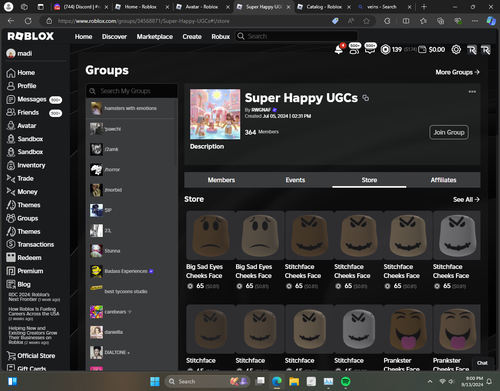Click the Edge icon in the taskbar
Viewport: 500px width, 391px height.
pos(277,381)
